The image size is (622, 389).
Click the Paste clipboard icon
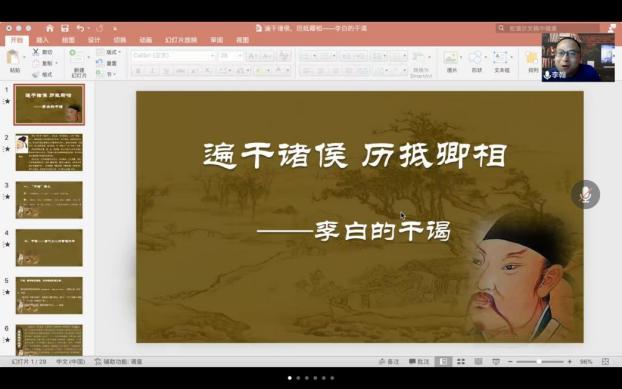click(x=13, y=57)
